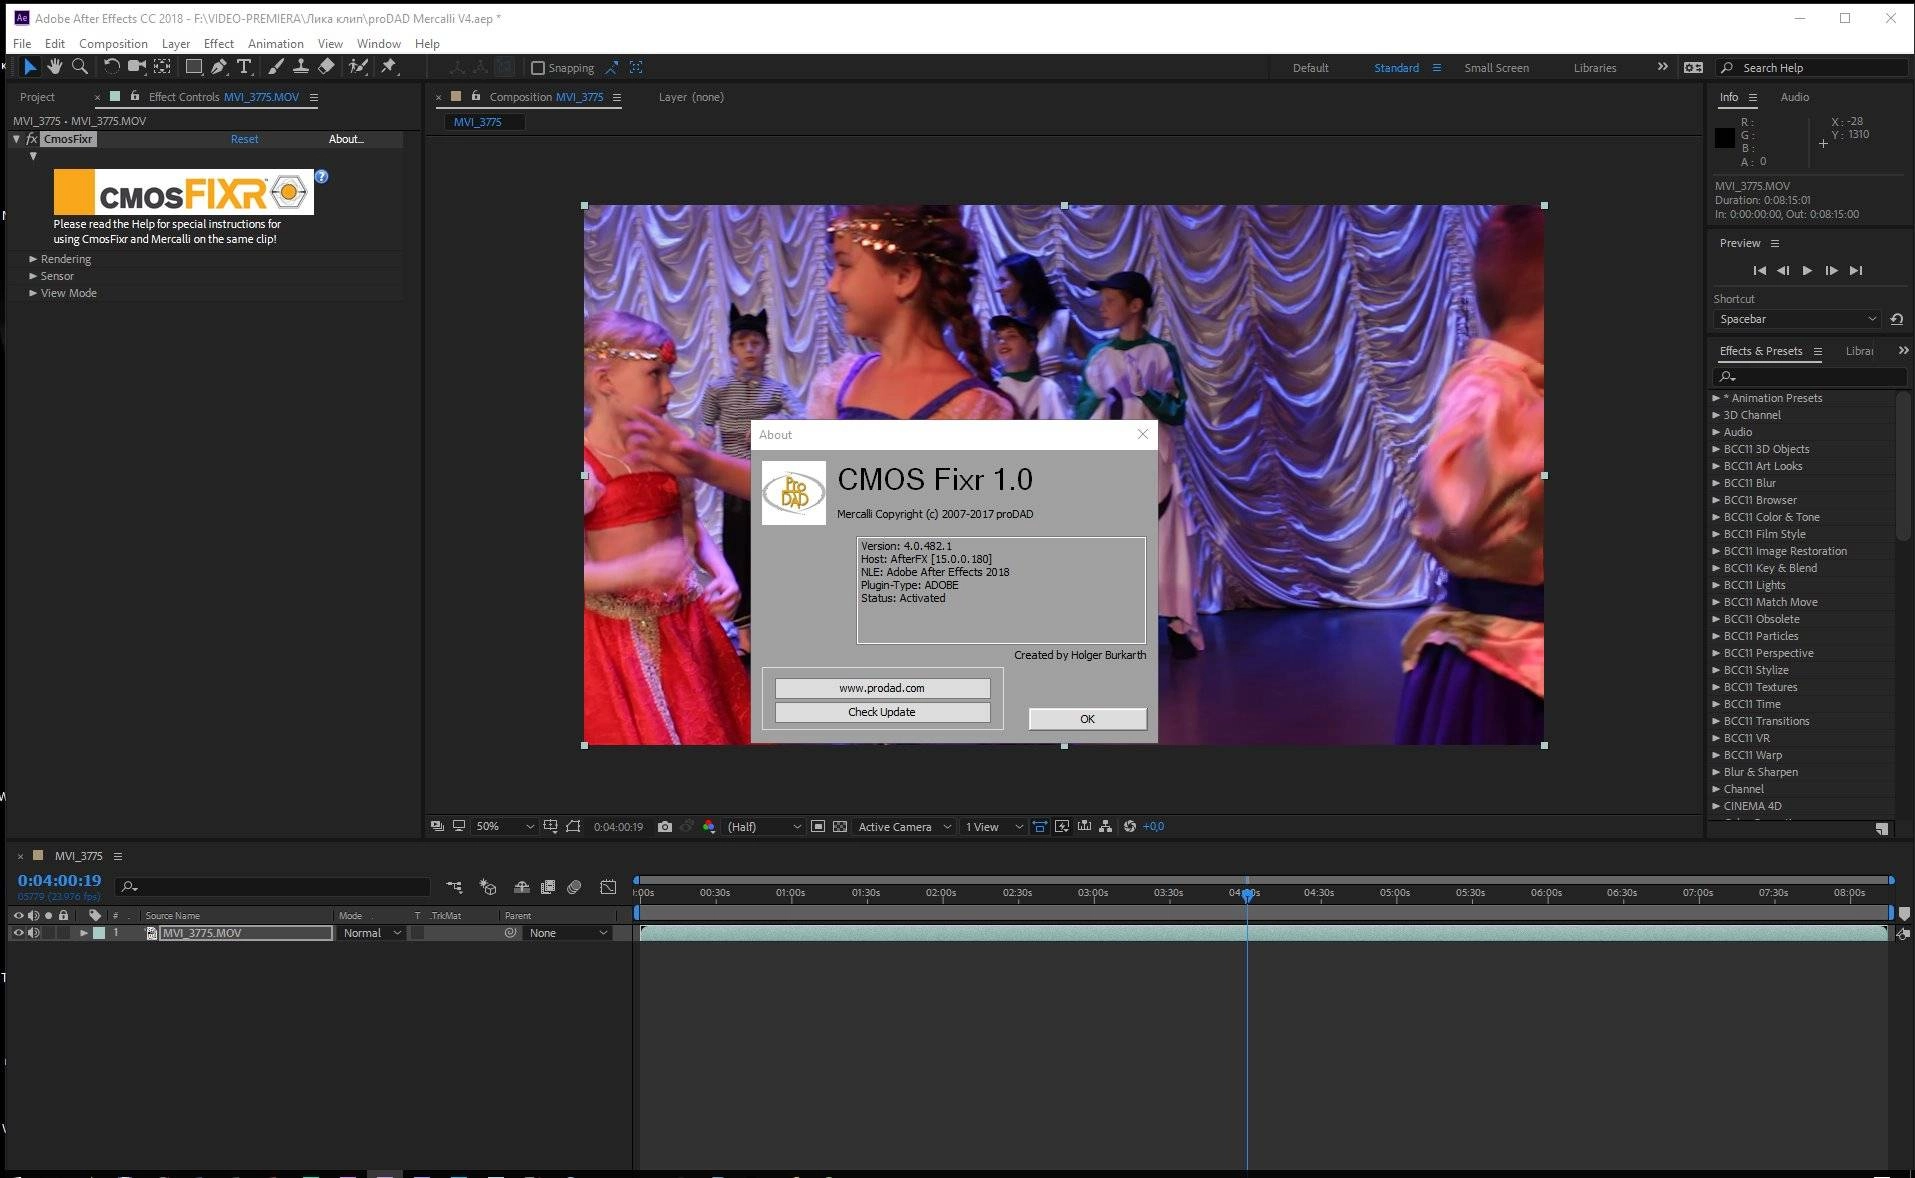
Task: Click the region of interest icon
Action: [x=818, y=827]
